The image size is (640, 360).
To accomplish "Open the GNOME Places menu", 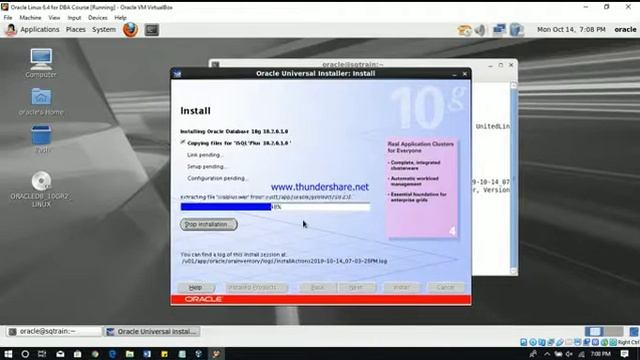I will point(76,29).
